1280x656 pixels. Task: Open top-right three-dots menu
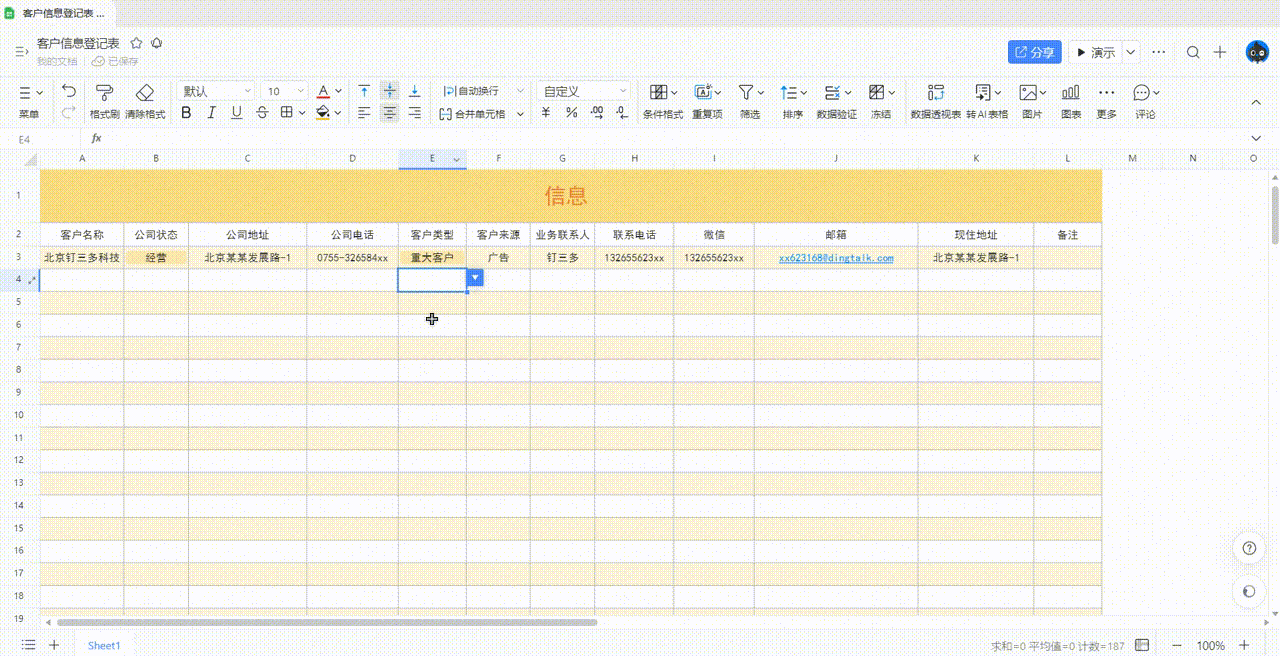1159,52
